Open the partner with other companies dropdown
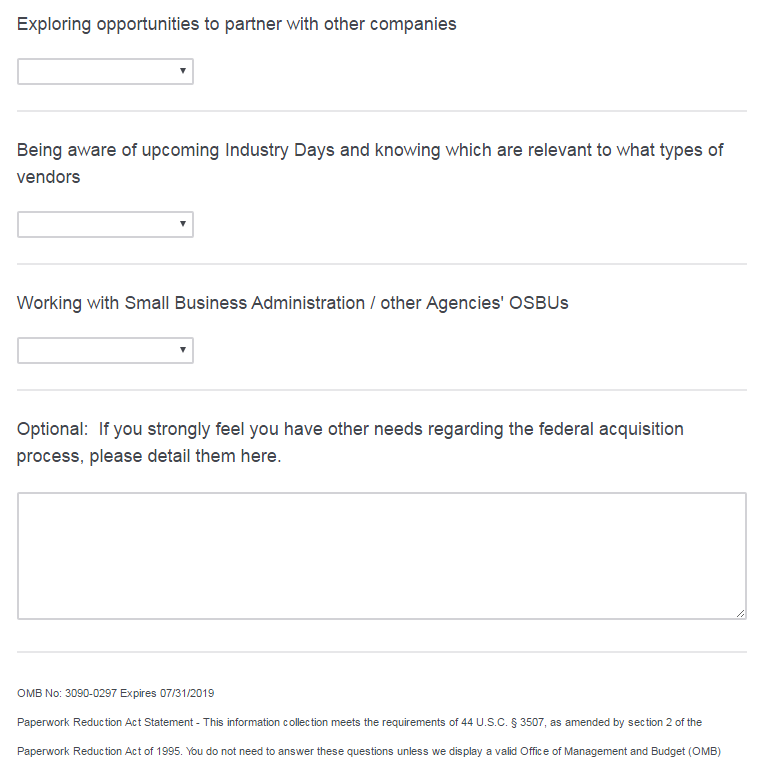Screen dimensions: 767x762 tap(105, 71)
